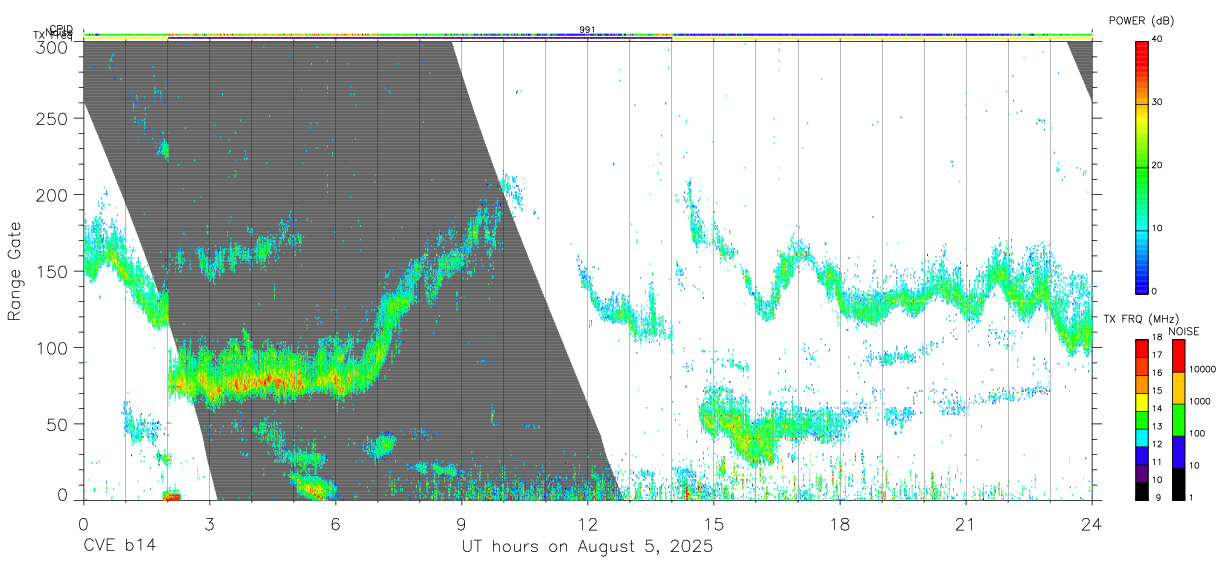Pick the yellow swatch of the TX FRQ bar

(x=1141, y=402)
